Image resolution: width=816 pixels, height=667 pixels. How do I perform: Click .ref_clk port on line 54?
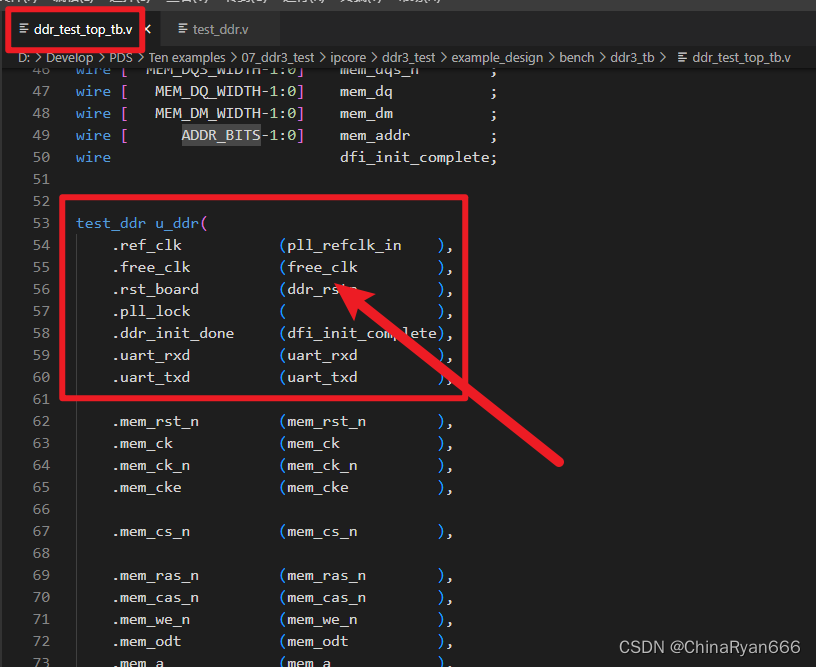coord(147,245)
